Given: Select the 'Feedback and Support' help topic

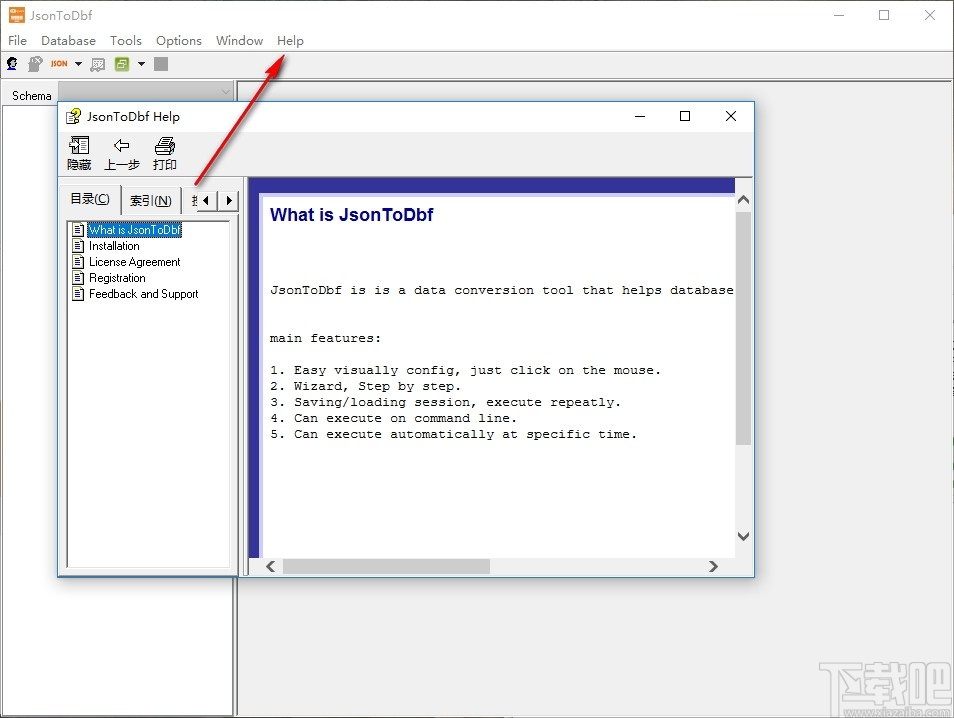Looking at the screenshot, I should 144,294.
